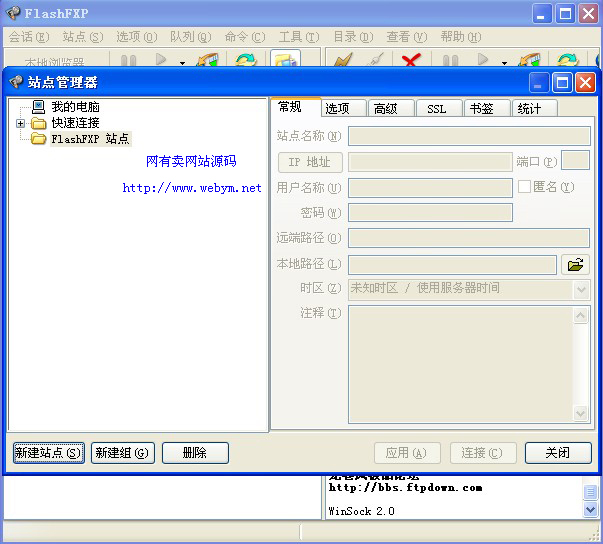This screenshot has height=544, width=603.
Task: Click the 应用 button
Action: click(407, 453)
